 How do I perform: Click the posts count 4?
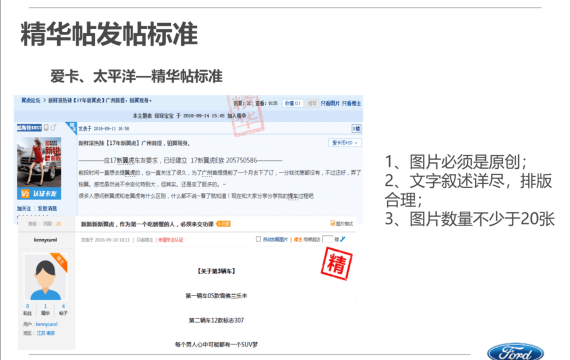click(x=63, y=306)
